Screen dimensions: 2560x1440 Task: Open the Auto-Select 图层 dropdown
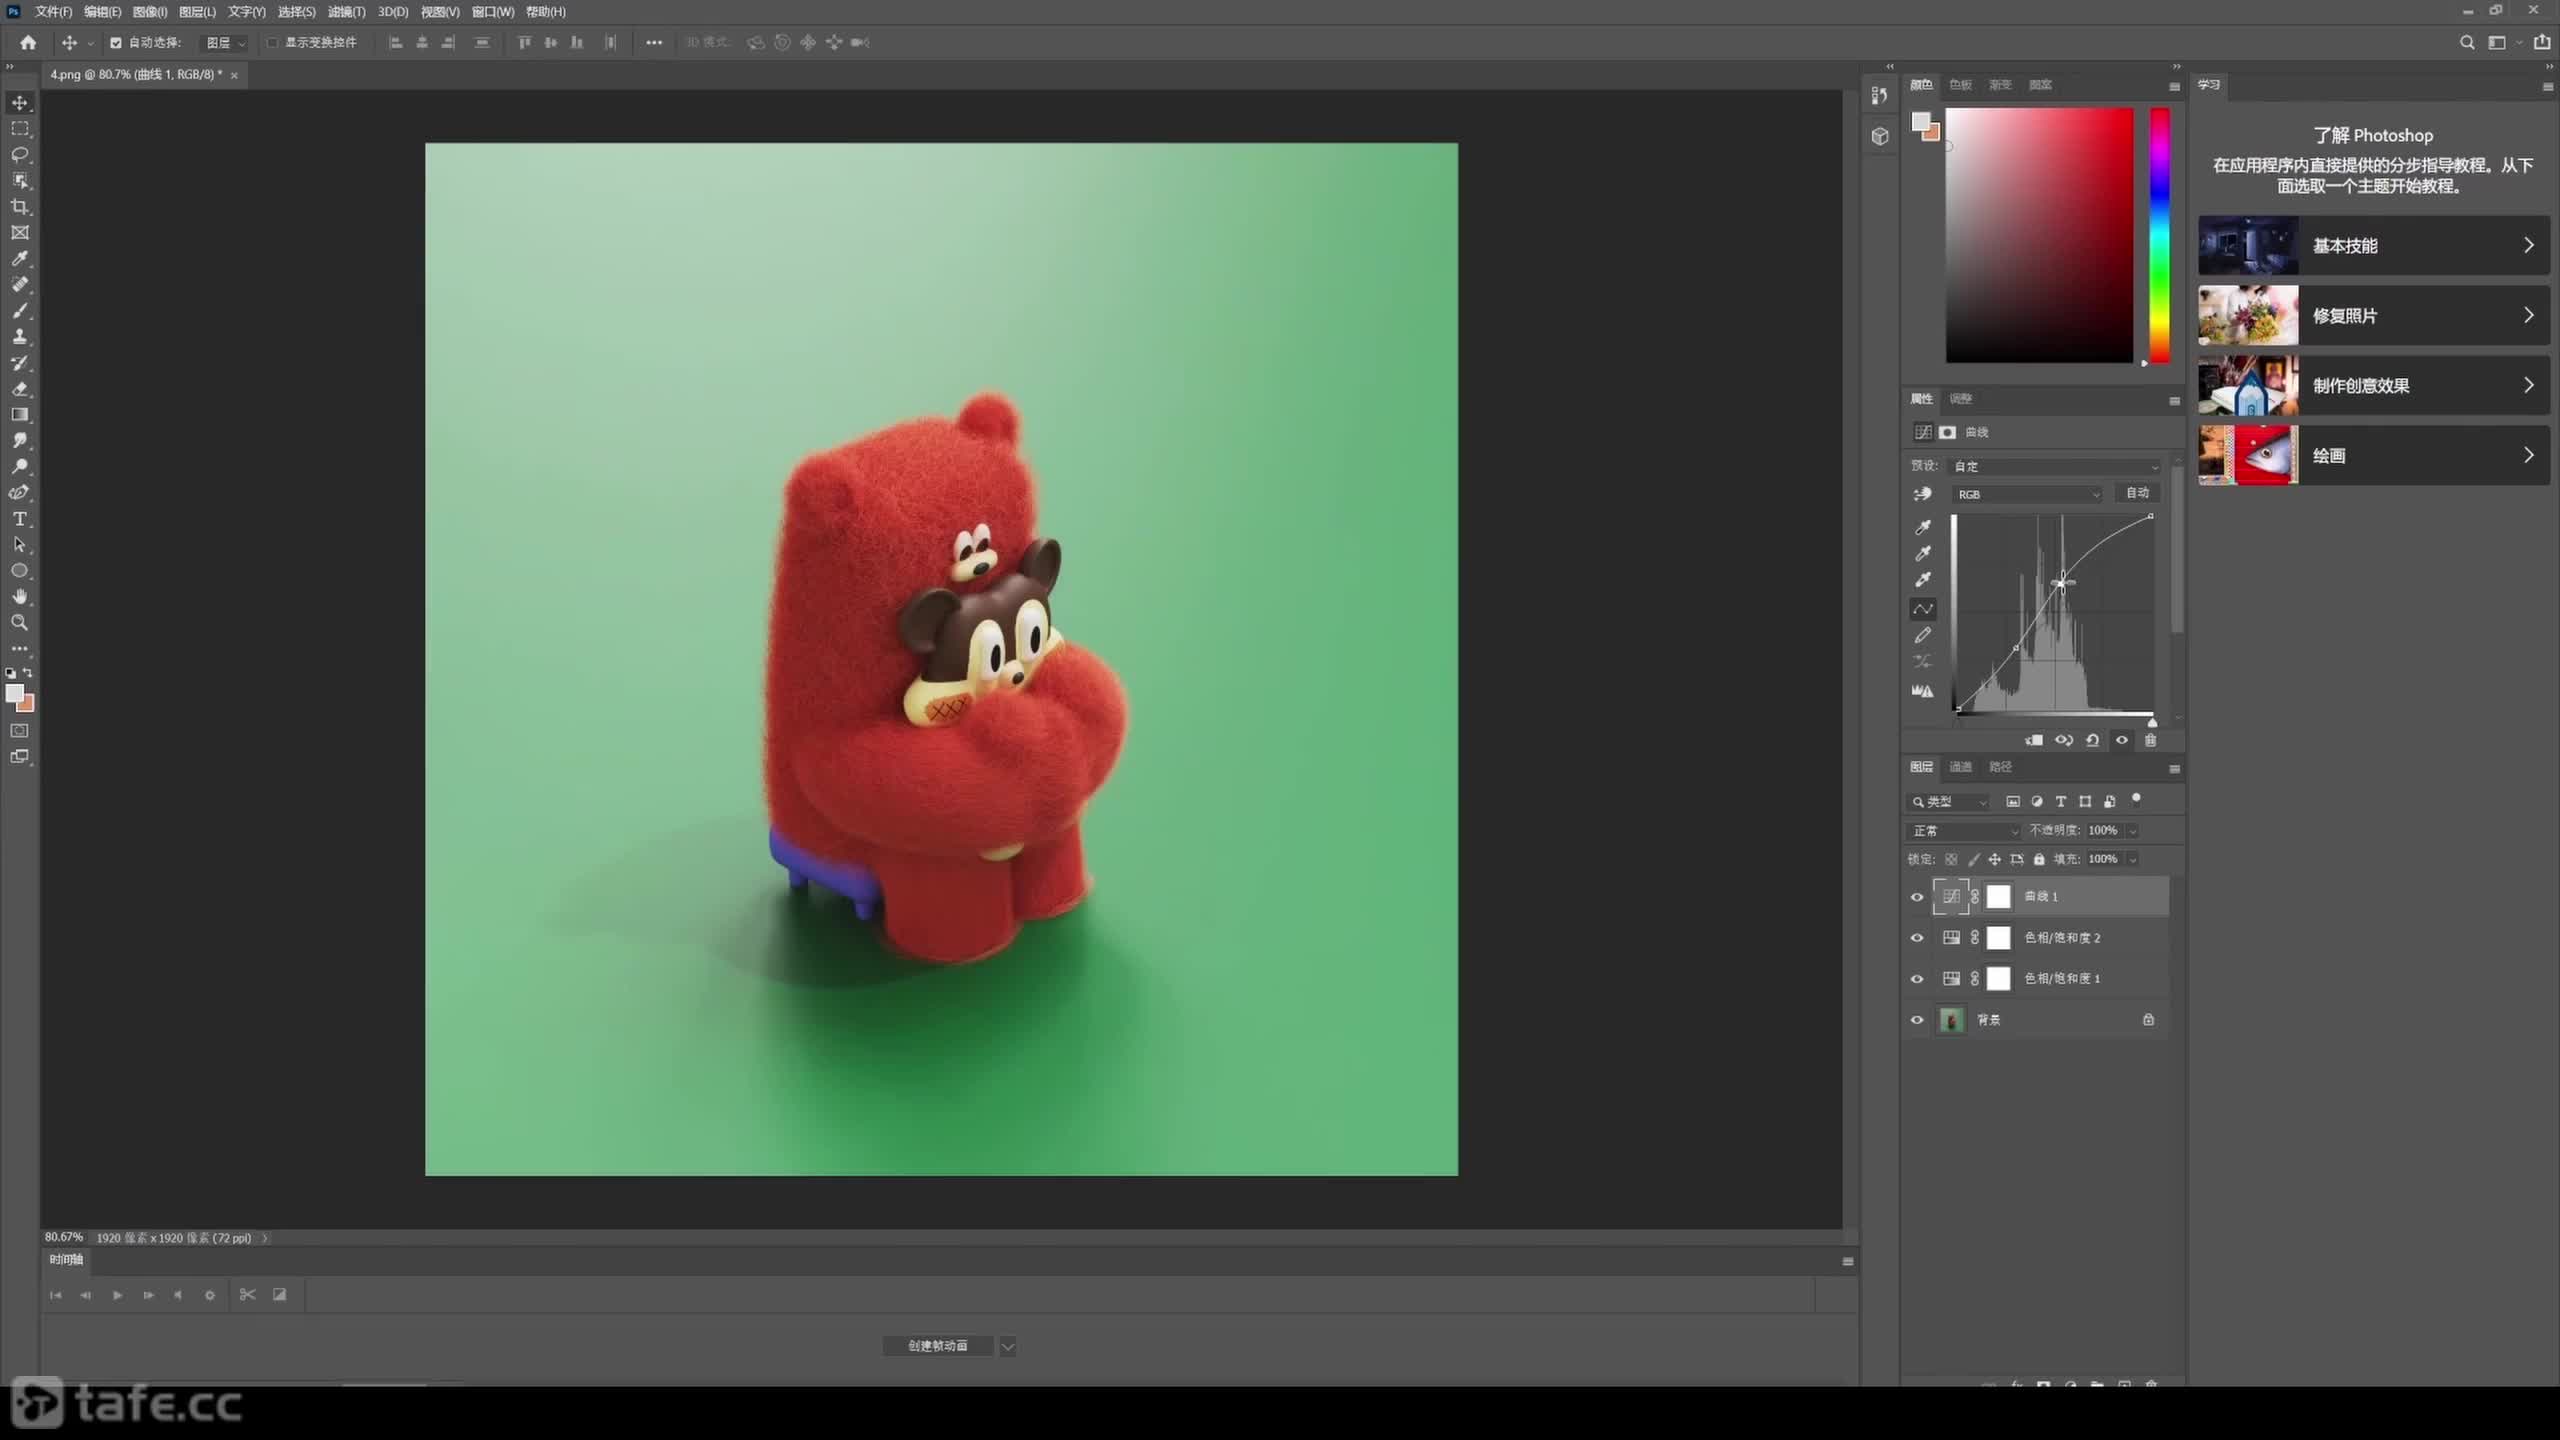225,43
